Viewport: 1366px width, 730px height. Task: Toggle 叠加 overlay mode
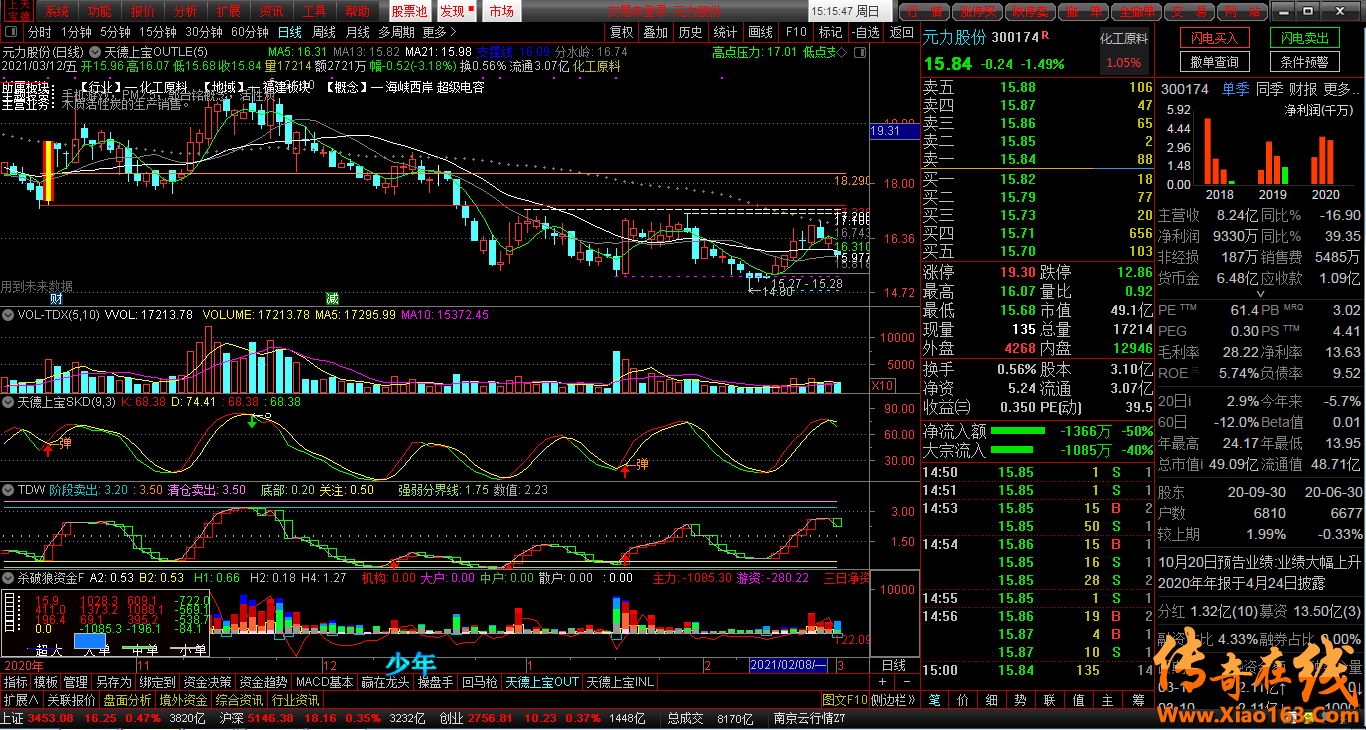pos(655,32)
